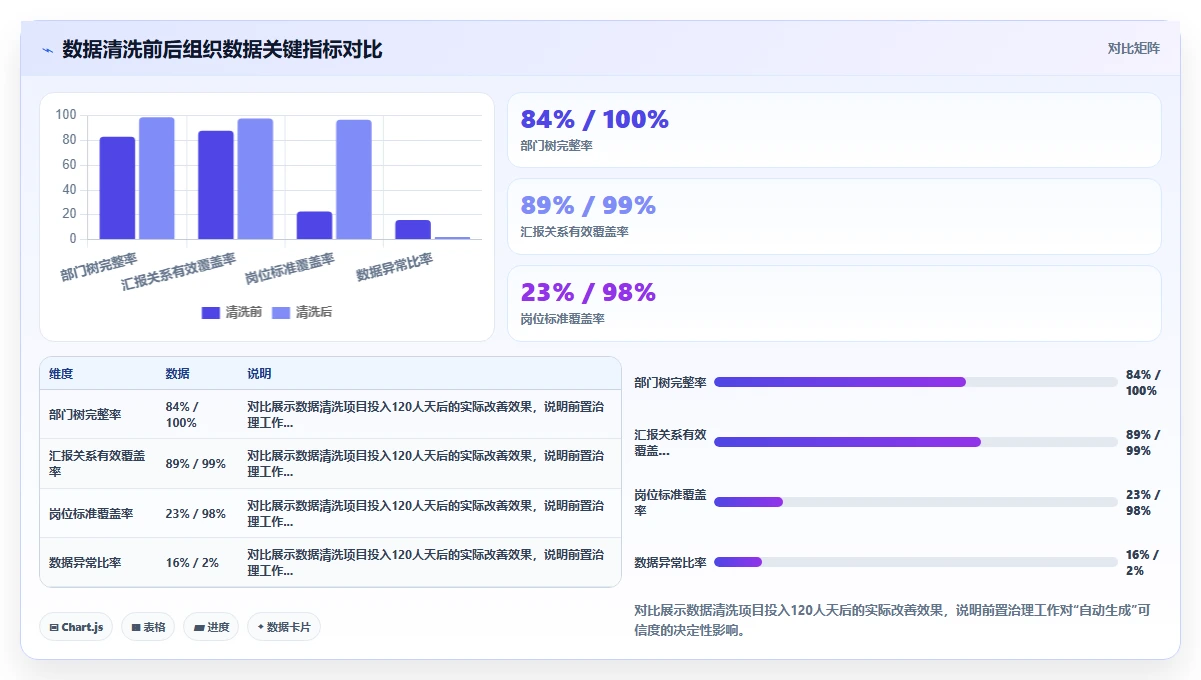Click the 89% / 99% table cell
Image resolution: width=1201 pixels, height=680 pixels.
pos(197,464)
